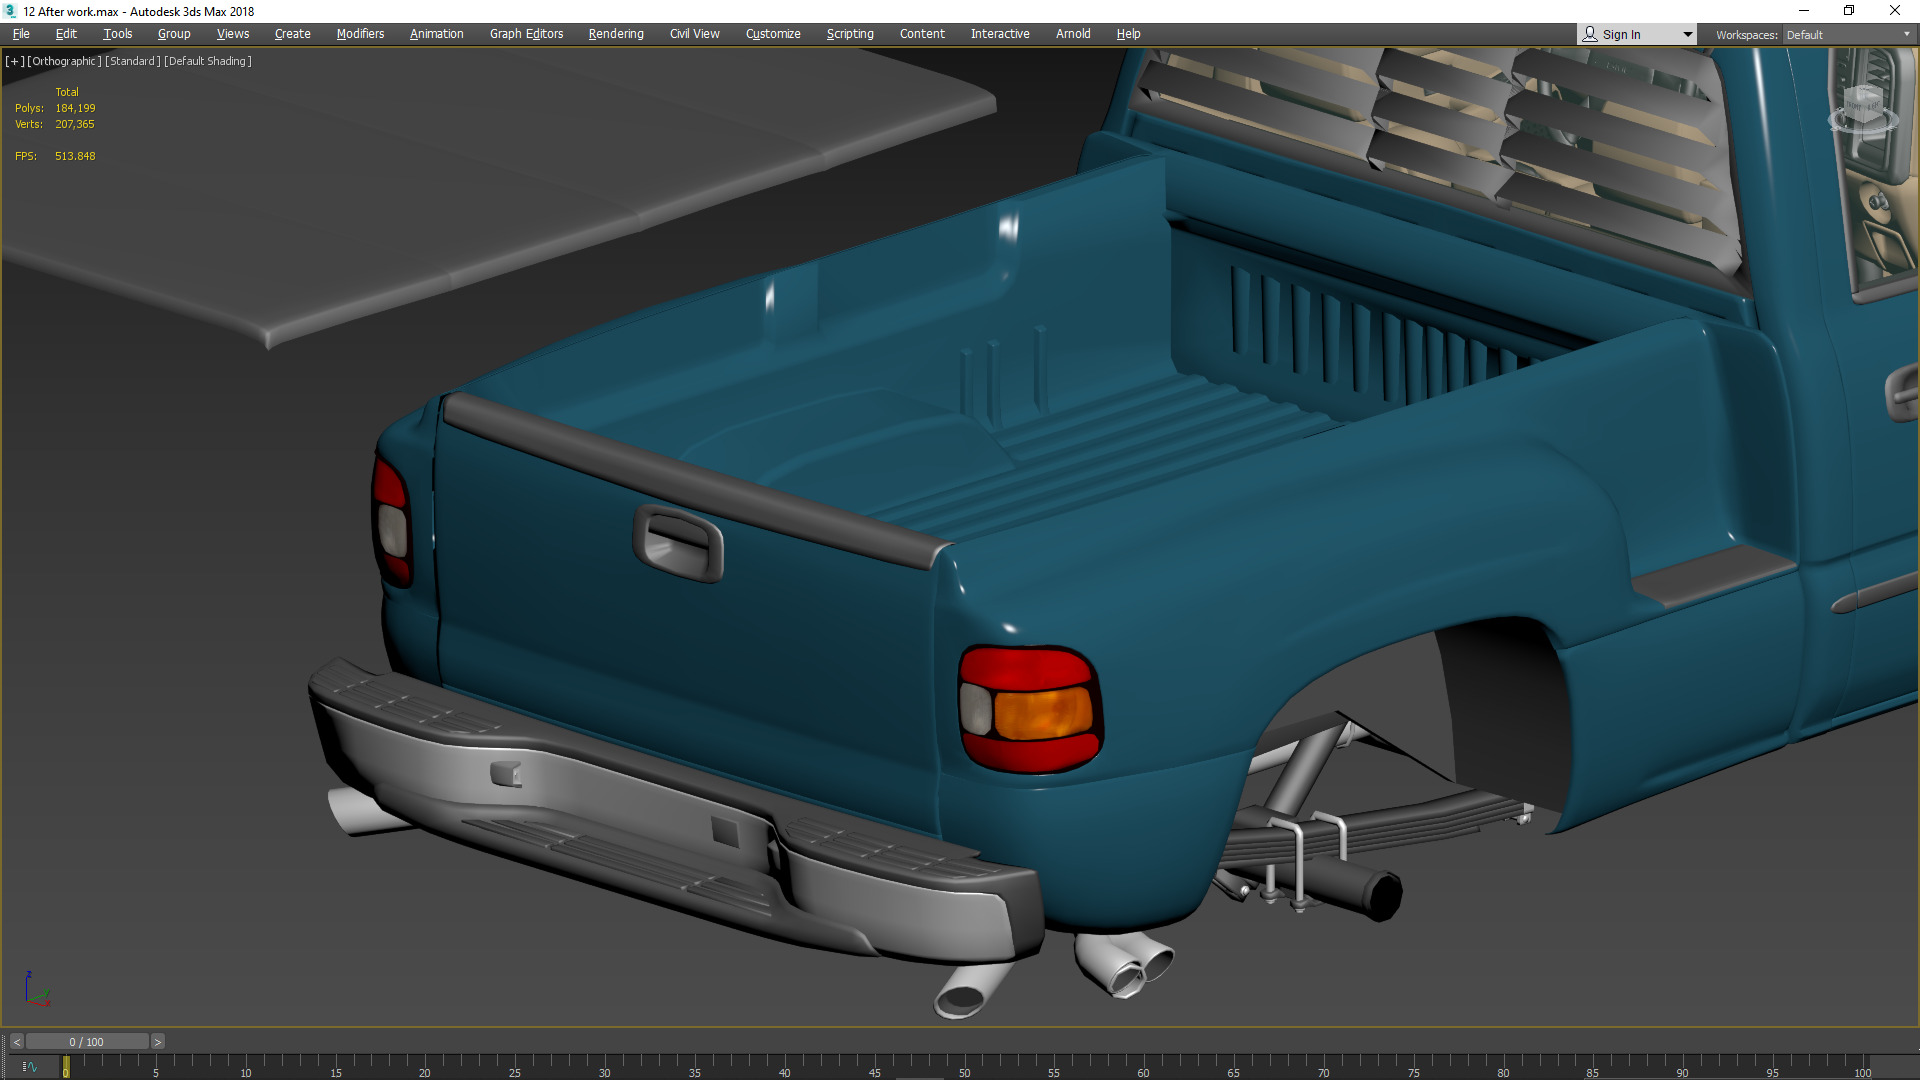Open the Modifiers menu
1920x1080 pixels.
tap(360, 34)
